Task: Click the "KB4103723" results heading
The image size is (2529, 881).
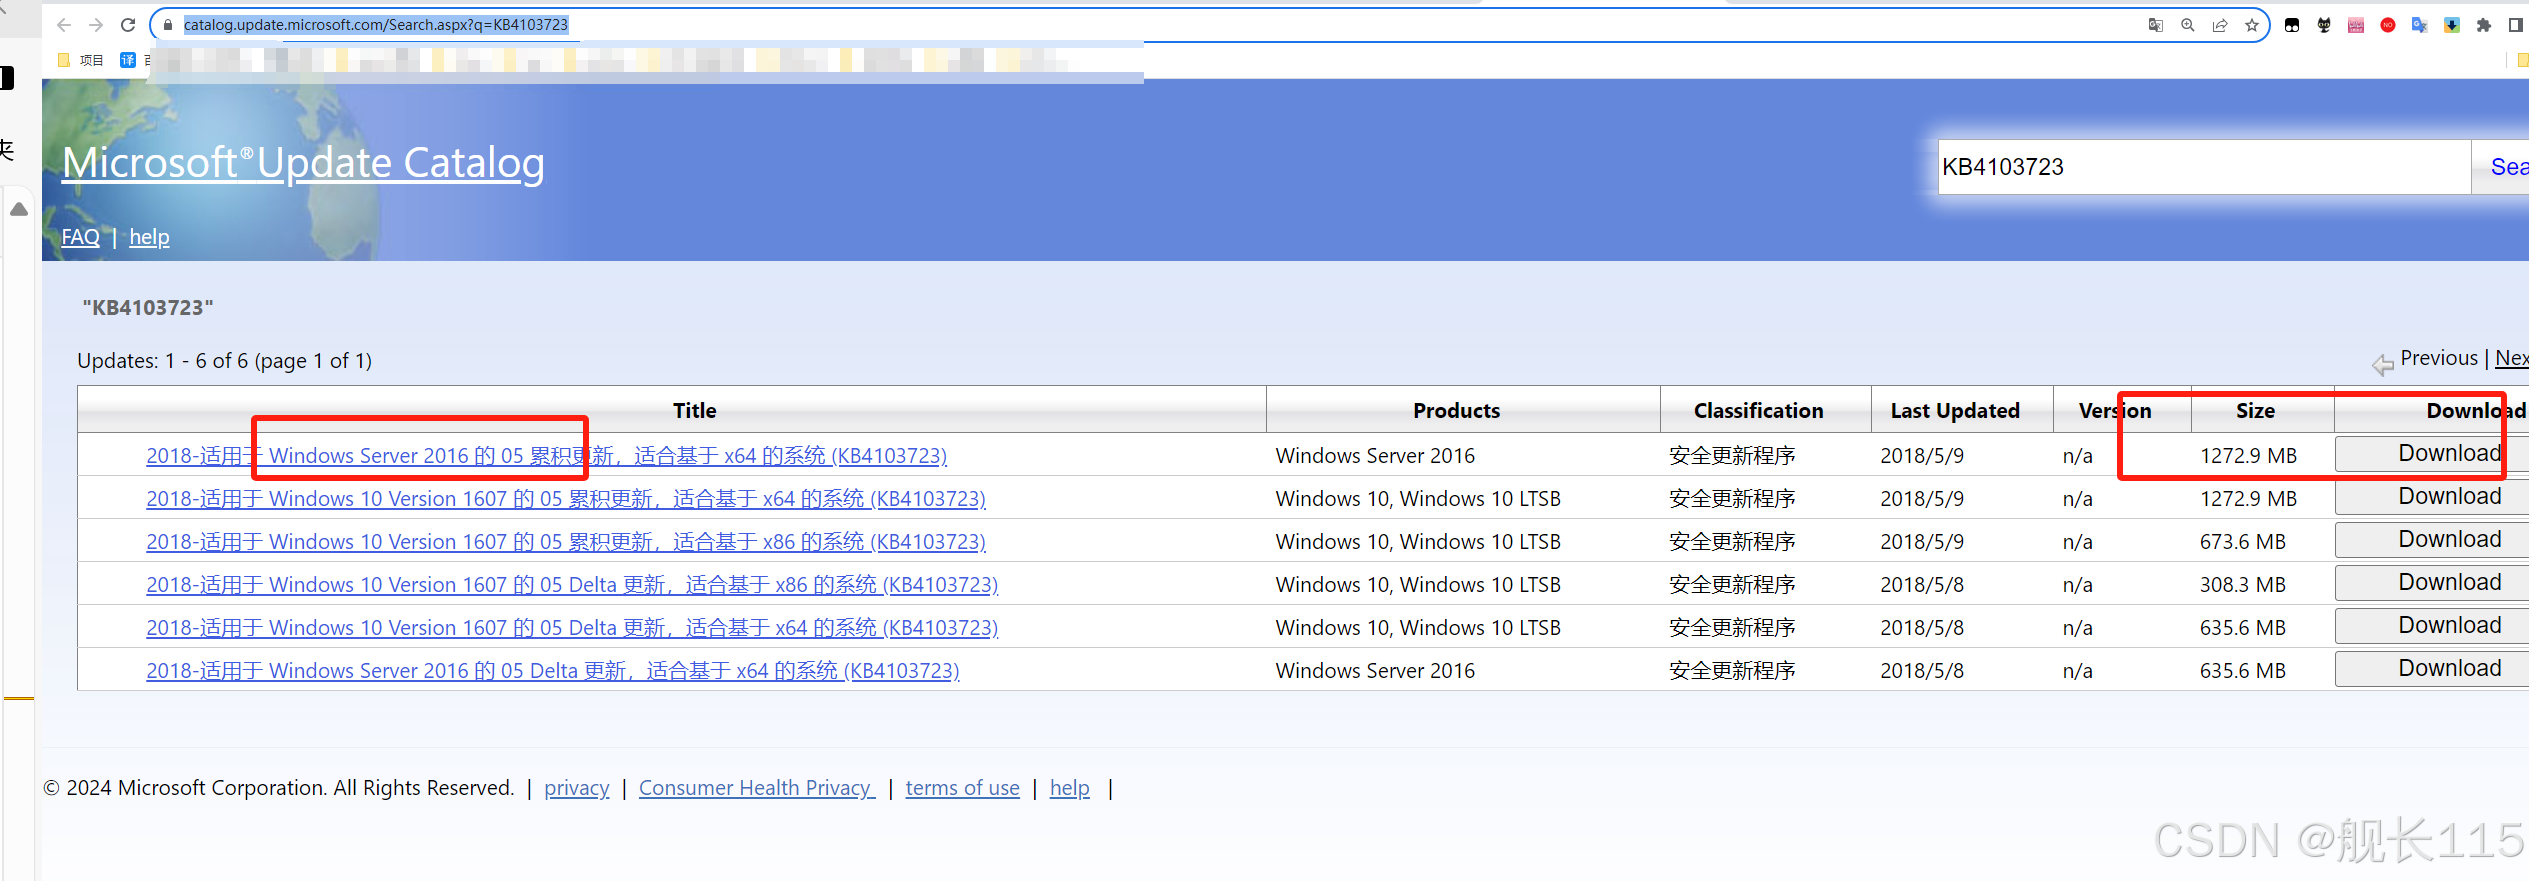Action: 148,308
